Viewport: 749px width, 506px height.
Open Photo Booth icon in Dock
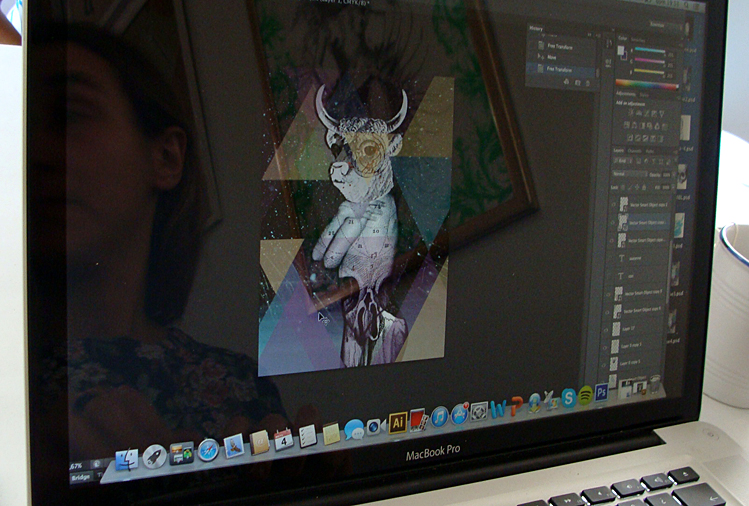pos(417,420)
